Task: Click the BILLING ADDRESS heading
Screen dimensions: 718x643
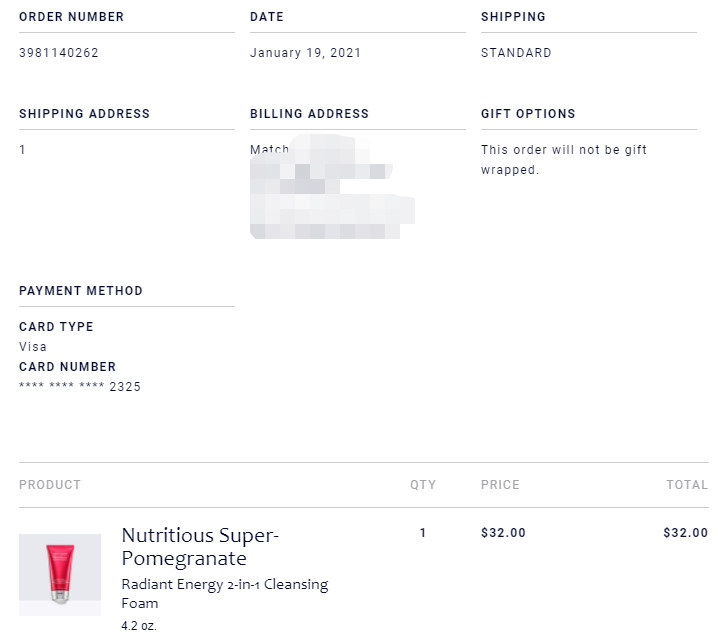Action: (310, 114)
